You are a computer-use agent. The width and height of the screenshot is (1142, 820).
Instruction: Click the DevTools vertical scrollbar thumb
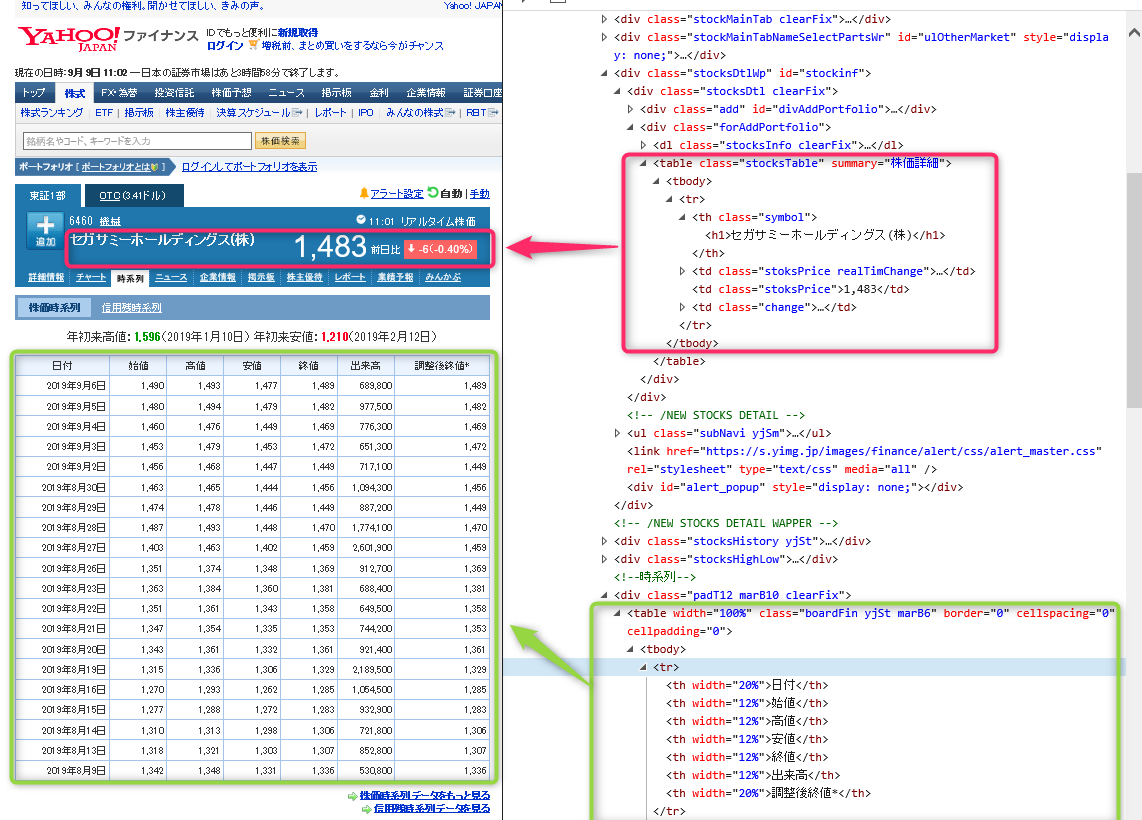coord(1134,291)
